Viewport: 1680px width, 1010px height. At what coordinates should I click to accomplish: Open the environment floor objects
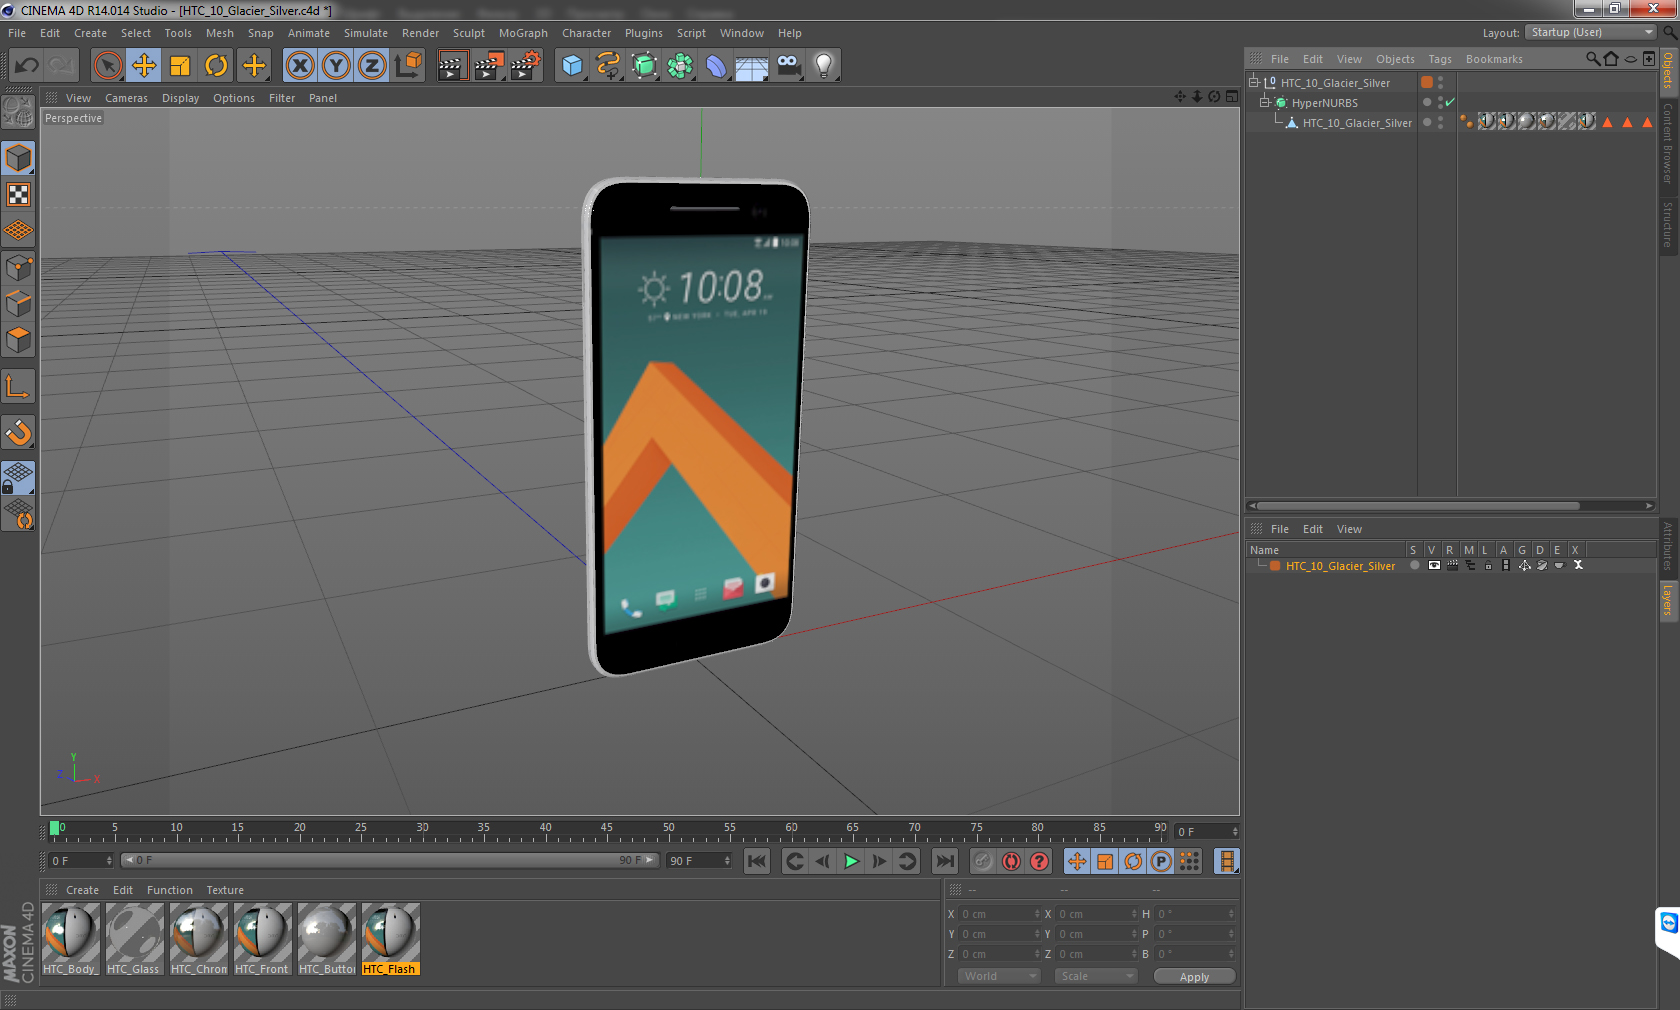[x=752, y=66]
